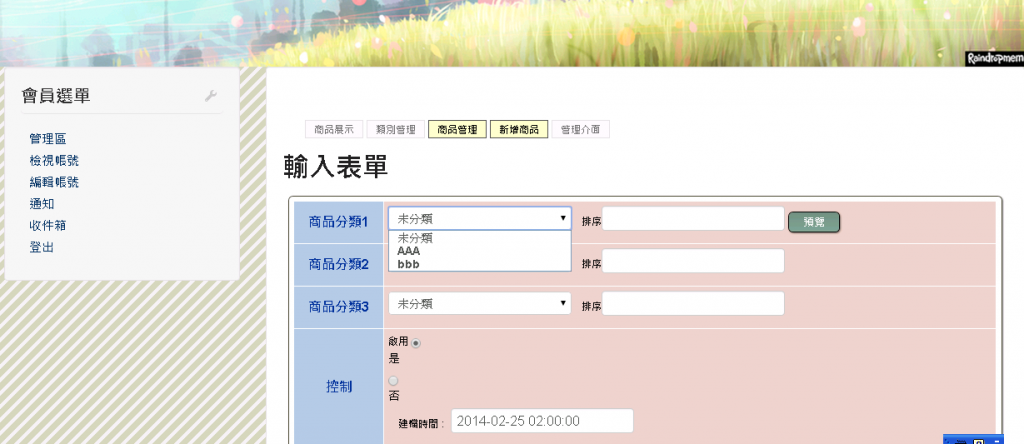Open the 管理介面 tab
The image size is (1024, 444).
coord(580,129)
